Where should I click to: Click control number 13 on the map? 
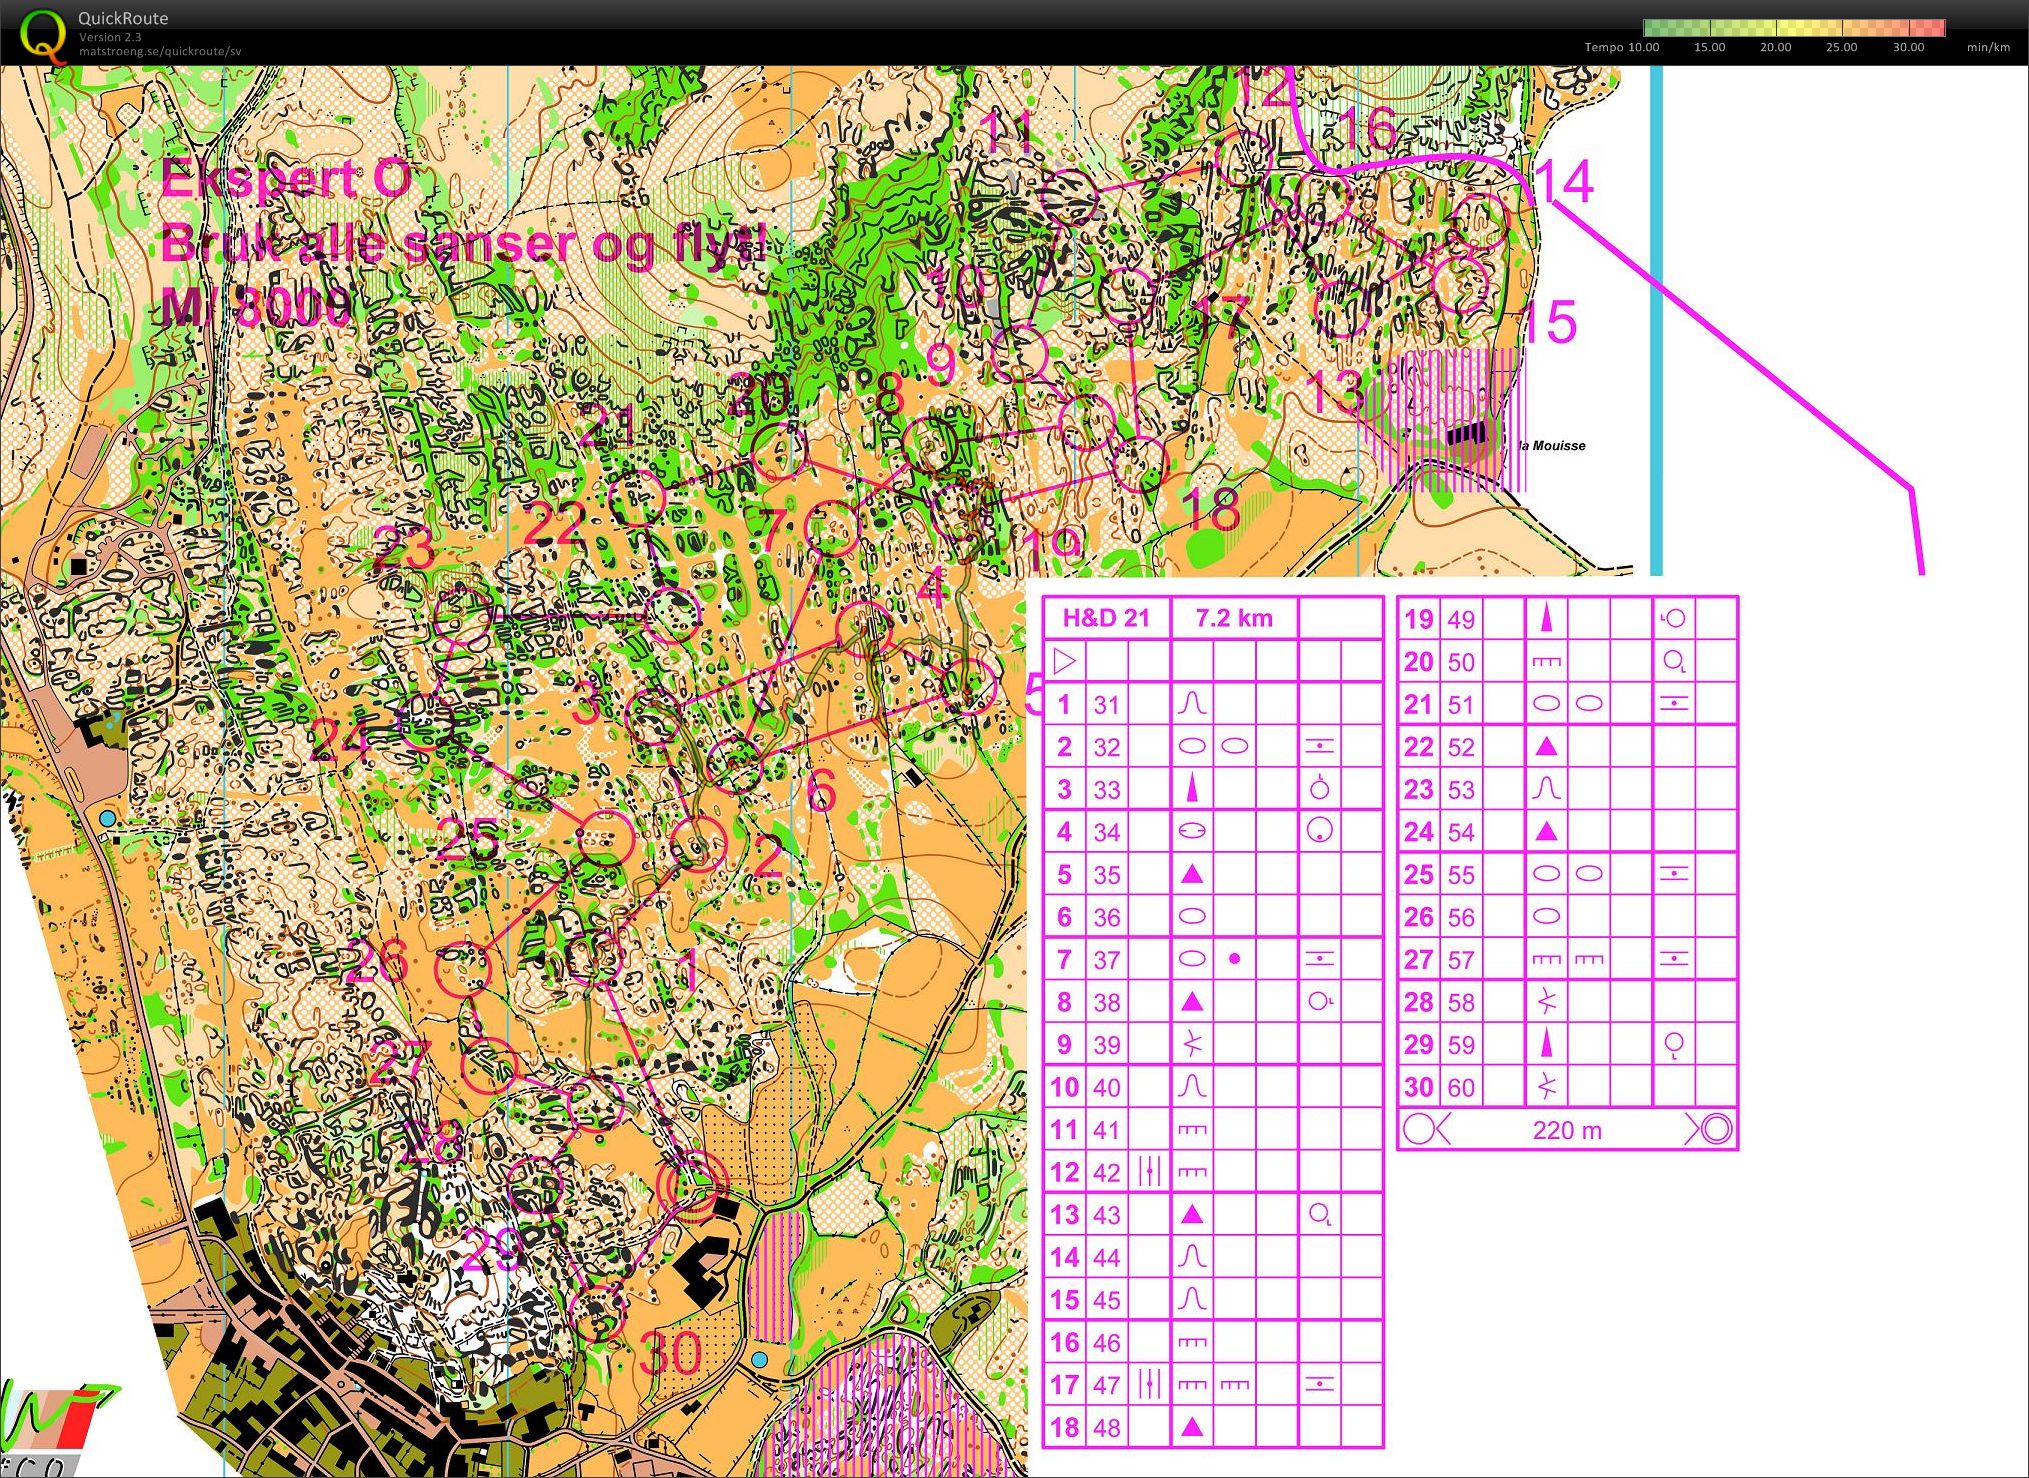pos(1335,391)
